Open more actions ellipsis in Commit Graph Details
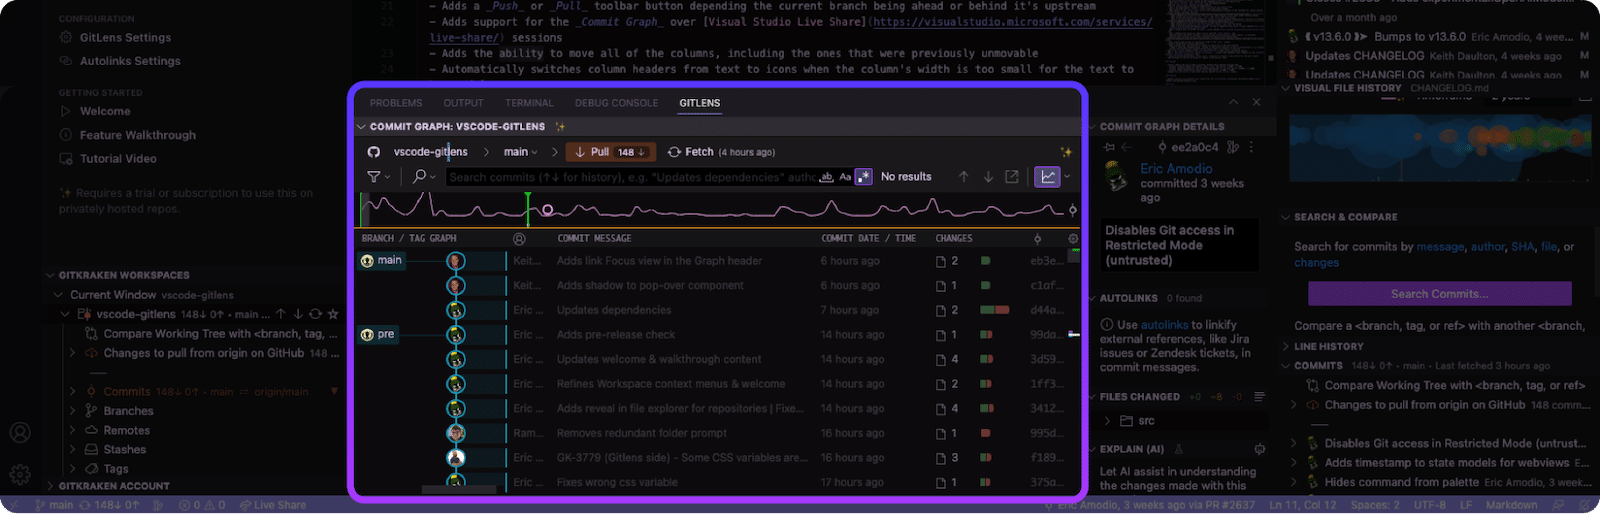The image size is (1600, 514). [1251, 147]
